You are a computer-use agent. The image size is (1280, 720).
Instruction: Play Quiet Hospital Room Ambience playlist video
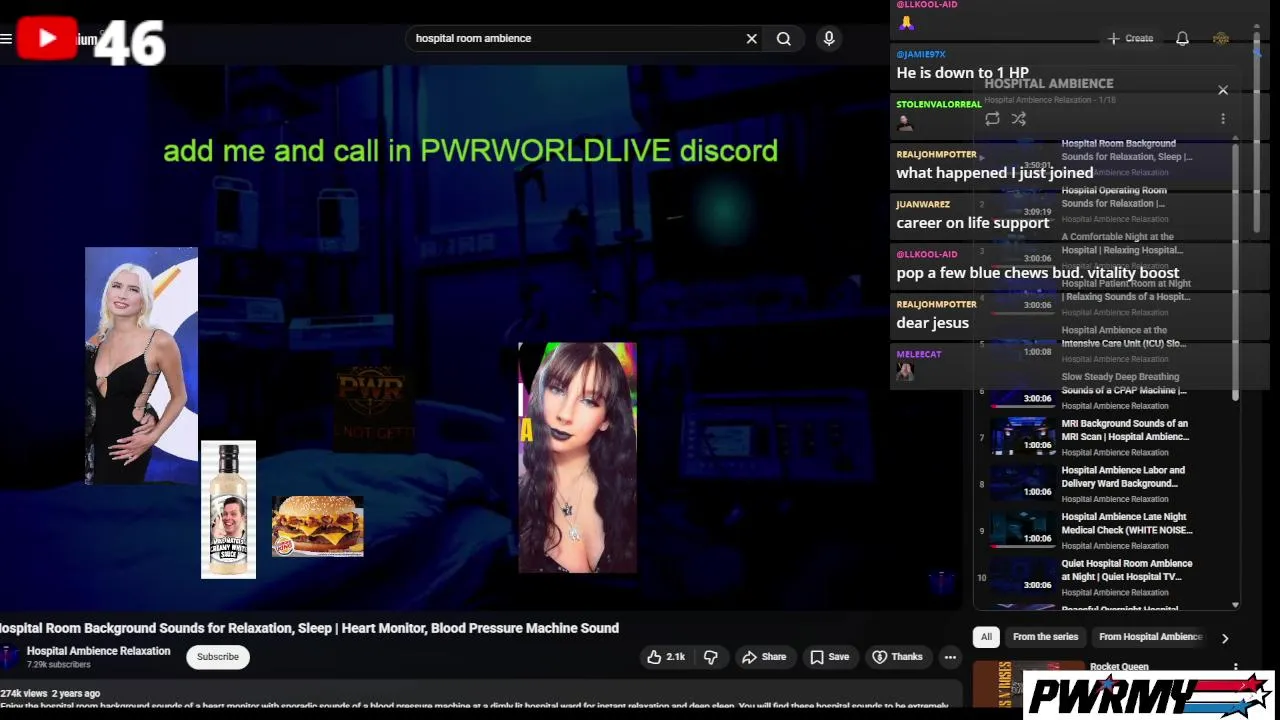(1100, 577)
